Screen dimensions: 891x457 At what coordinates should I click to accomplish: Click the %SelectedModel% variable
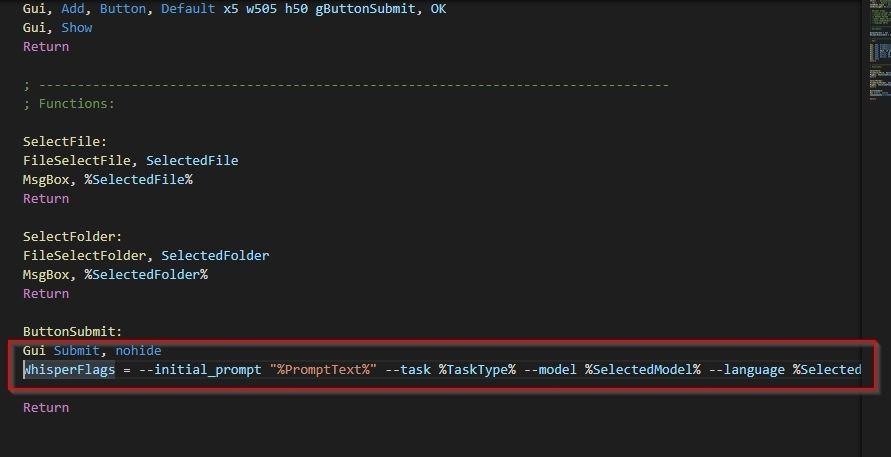(x=643, y=369)
